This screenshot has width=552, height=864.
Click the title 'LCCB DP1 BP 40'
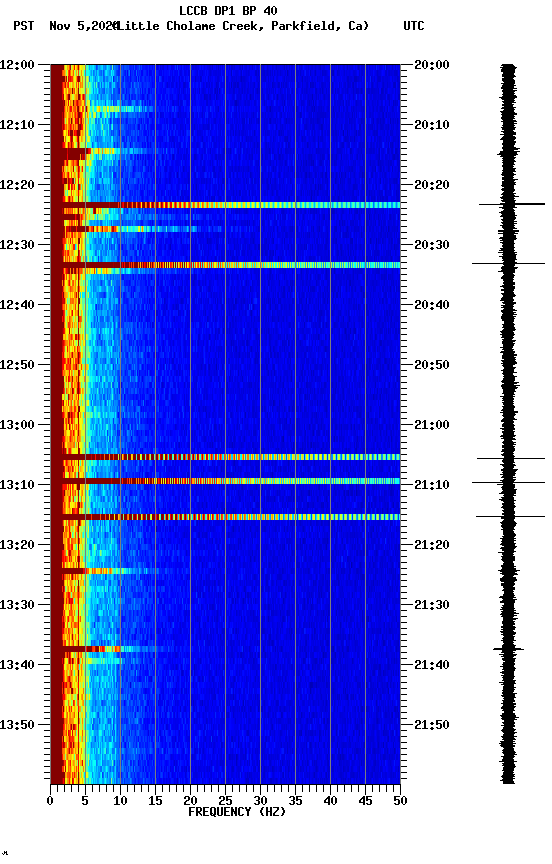pyautogui.click(x=228, y=10)
